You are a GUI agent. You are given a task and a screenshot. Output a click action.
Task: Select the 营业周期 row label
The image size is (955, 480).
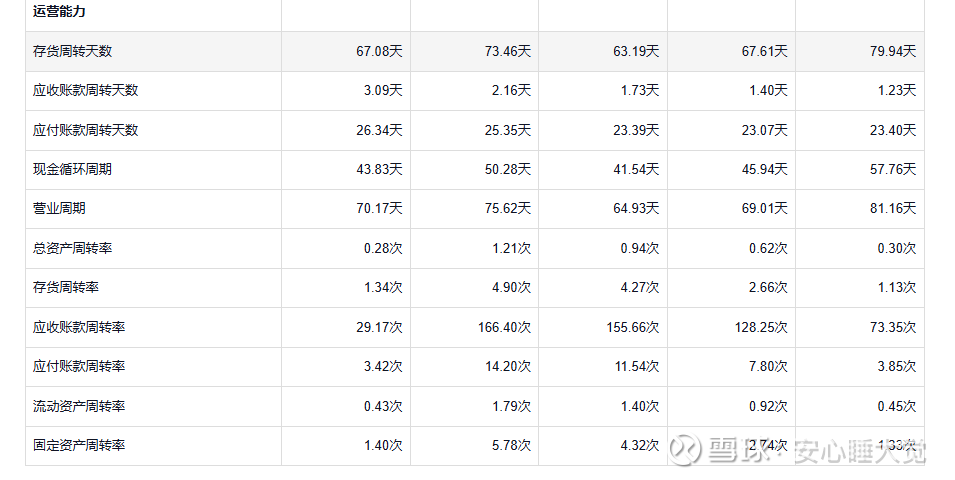click(x=59, y=208)
